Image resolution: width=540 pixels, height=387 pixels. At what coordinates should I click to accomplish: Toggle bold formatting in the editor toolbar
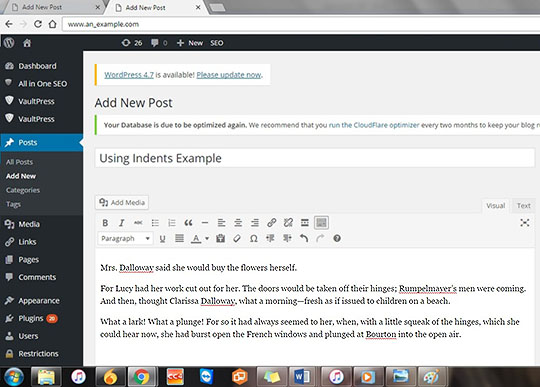coord(105,223)
